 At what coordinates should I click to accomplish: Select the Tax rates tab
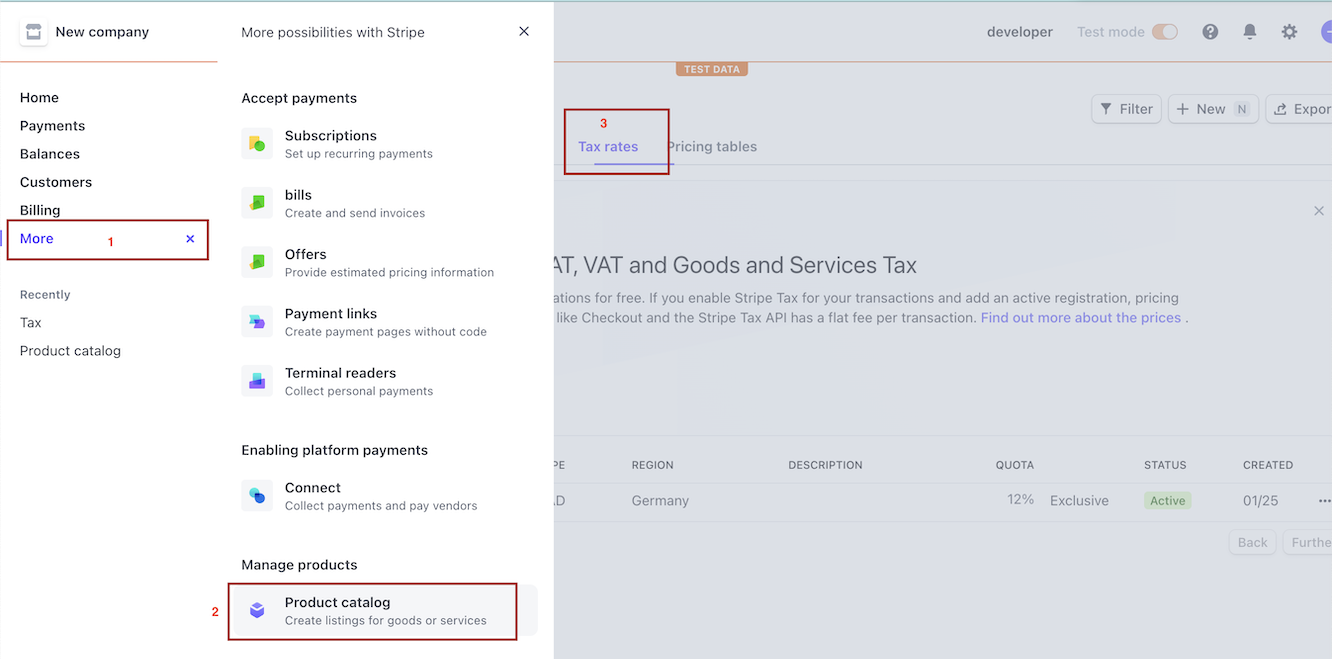(608, 146)
